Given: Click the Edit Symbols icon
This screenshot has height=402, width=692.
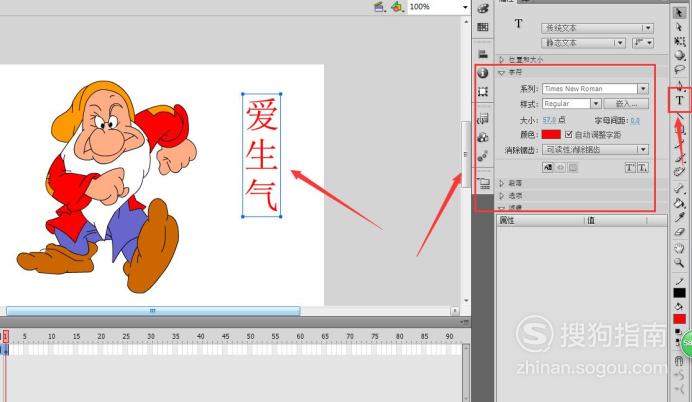Looking at the screenshot, I should coord(397,7).
